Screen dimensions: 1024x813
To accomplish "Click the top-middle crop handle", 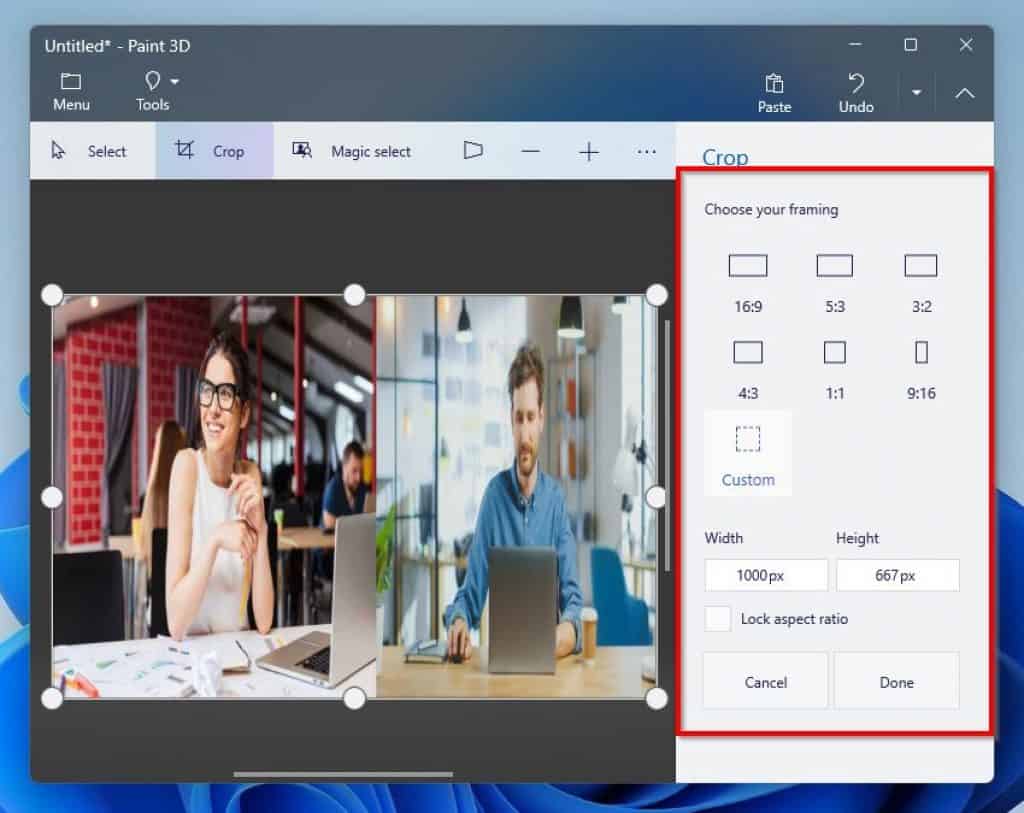I will coord(355,295).
